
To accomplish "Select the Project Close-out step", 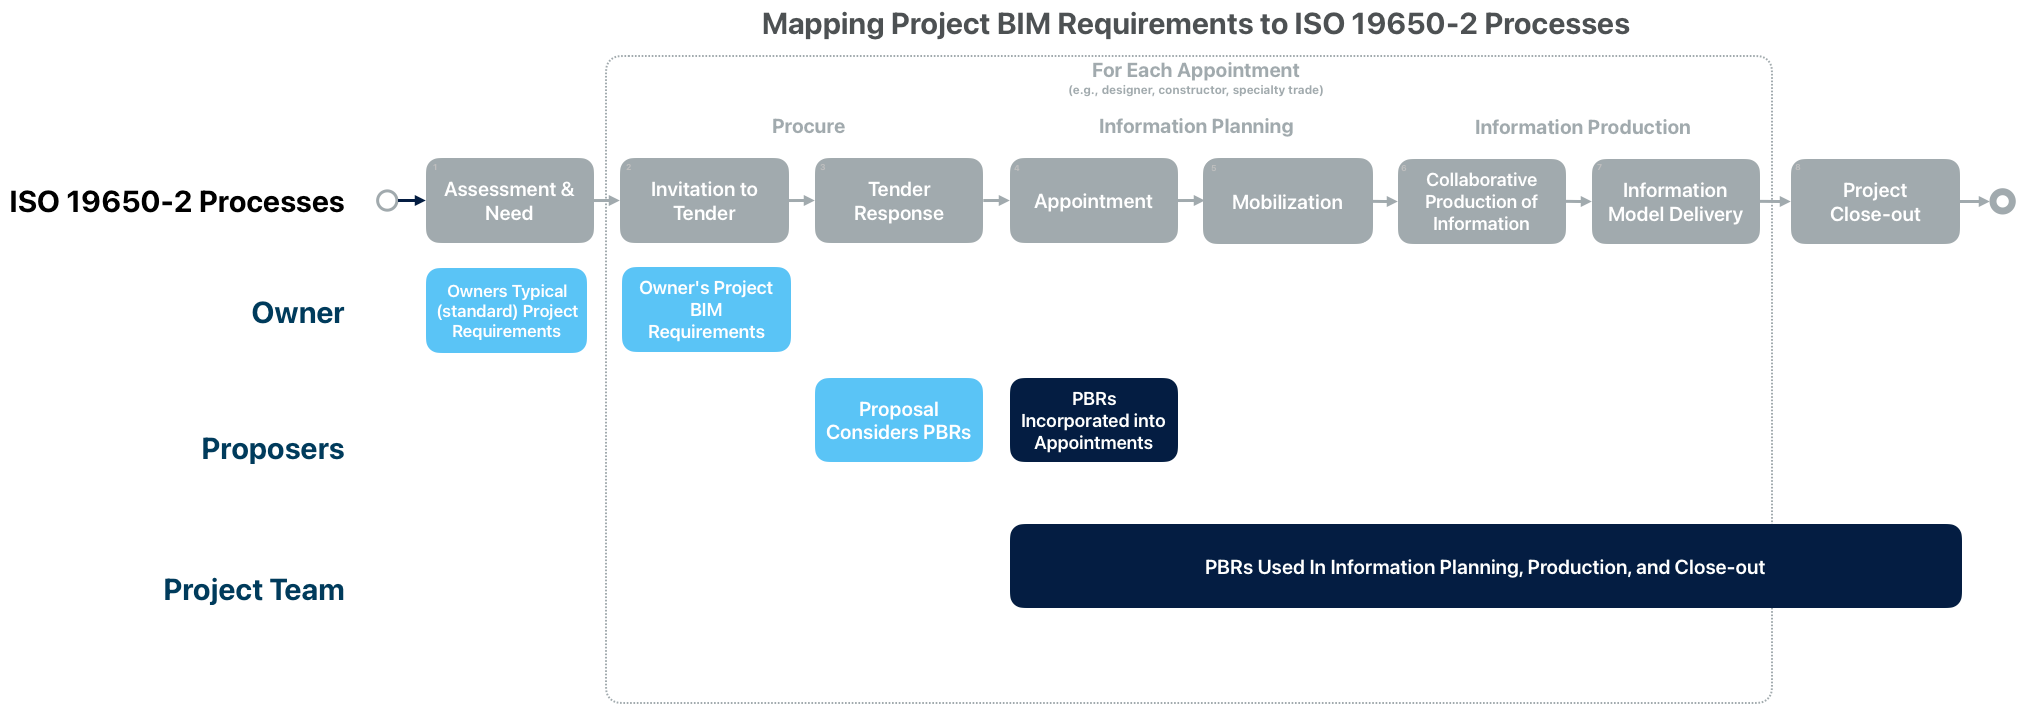I will click(1875, 202).
